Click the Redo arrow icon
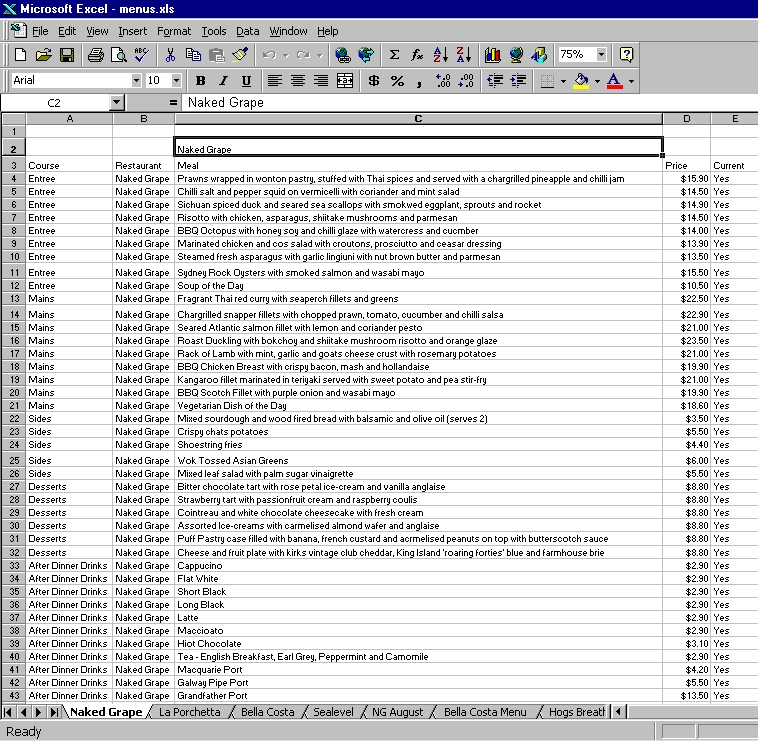 (303, 55)
